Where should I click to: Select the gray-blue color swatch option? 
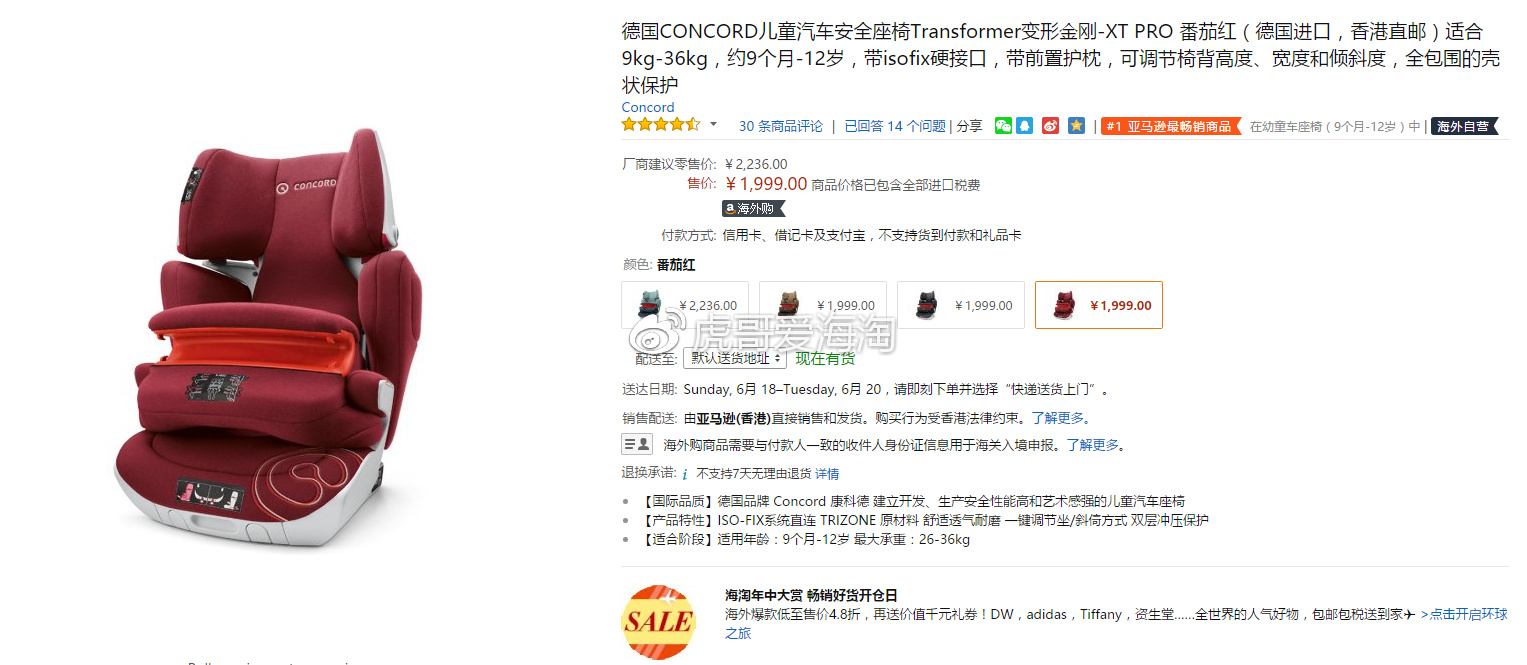pos(685,305)
